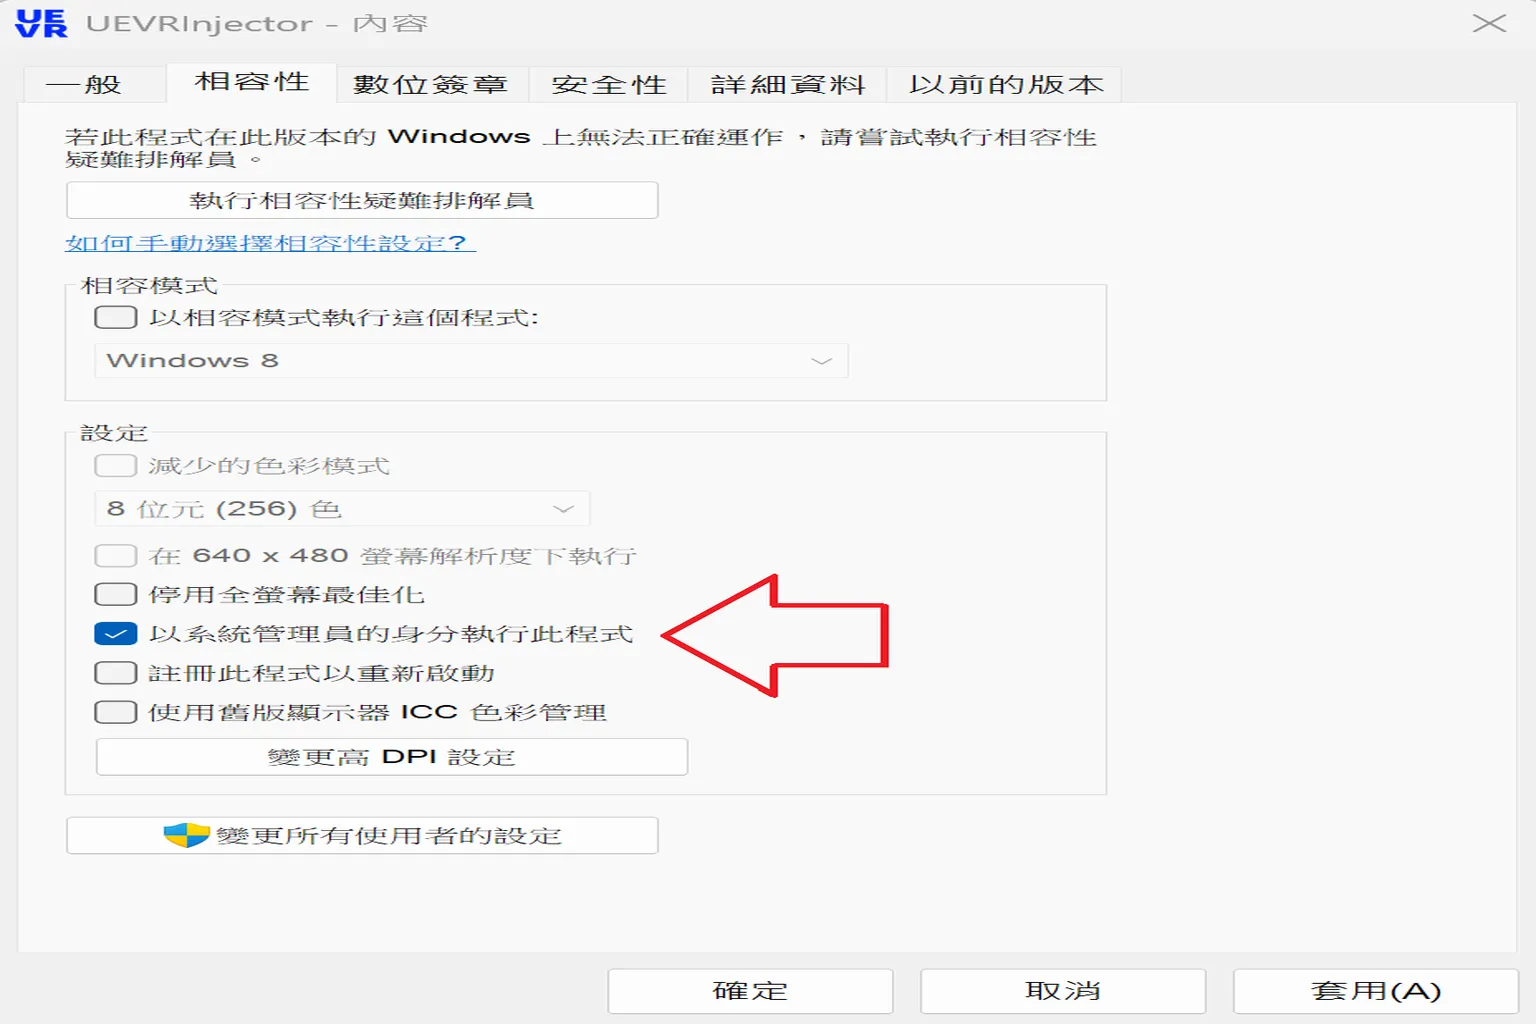
Task: Open the 如何手動選擇相容性設定 link
Action: (270, 243)
